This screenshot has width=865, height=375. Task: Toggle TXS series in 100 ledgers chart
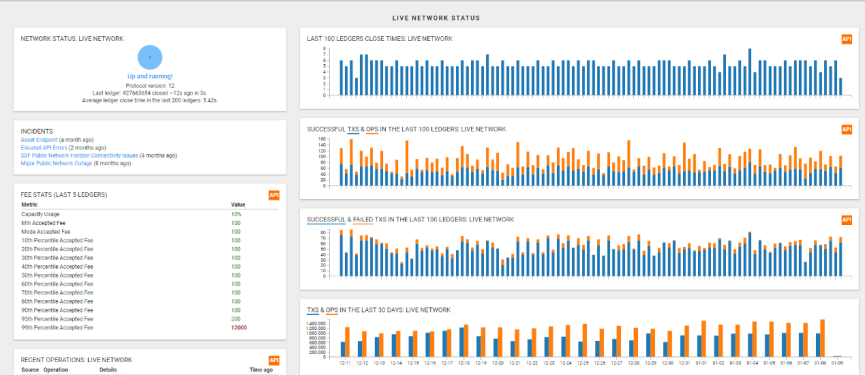click(353, 130)
